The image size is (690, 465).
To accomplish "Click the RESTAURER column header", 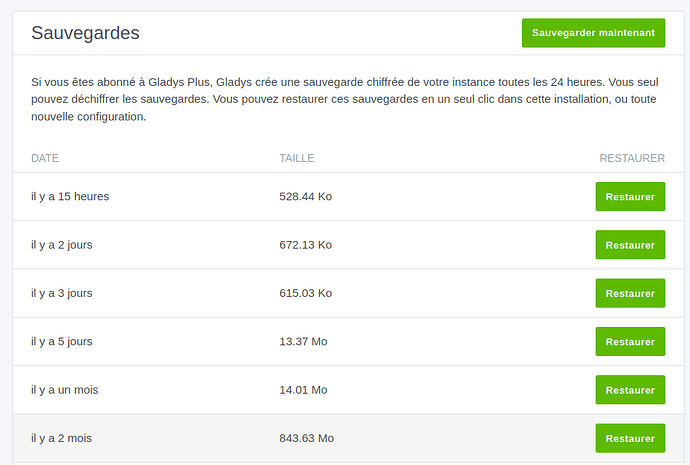I will pos(631,158).
